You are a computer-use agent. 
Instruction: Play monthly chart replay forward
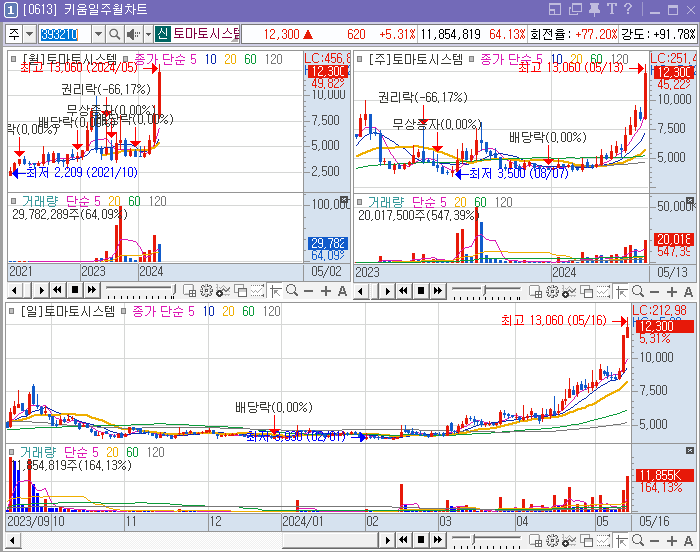coord(41,291)
